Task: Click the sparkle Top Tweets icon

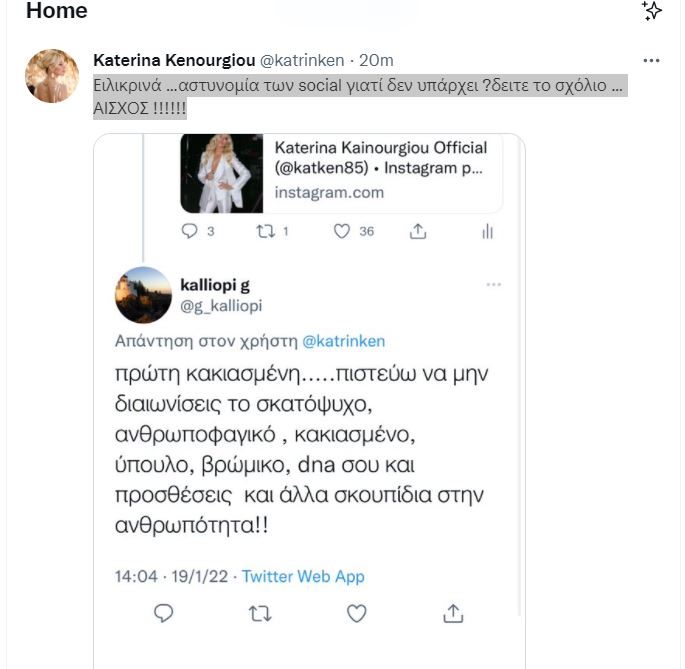Action: pos(651,10)
